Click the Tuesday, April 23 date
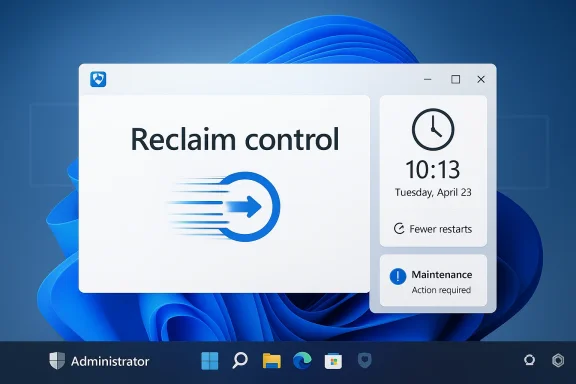This screenshot has height=384, width=576. click(x=433, y=193)
